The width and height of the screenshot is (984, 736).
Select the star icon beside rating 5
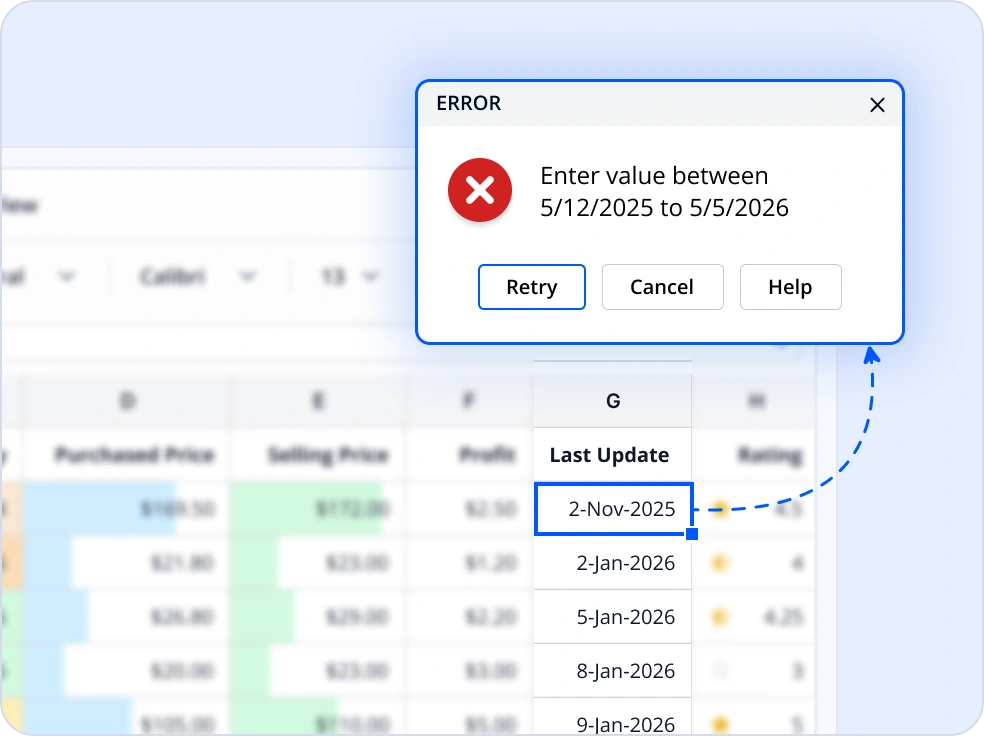point(720,721)
